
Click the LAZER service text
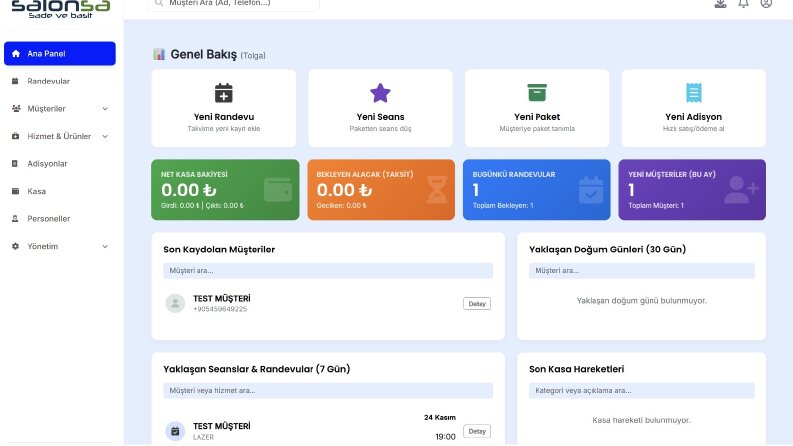[203, 437]
